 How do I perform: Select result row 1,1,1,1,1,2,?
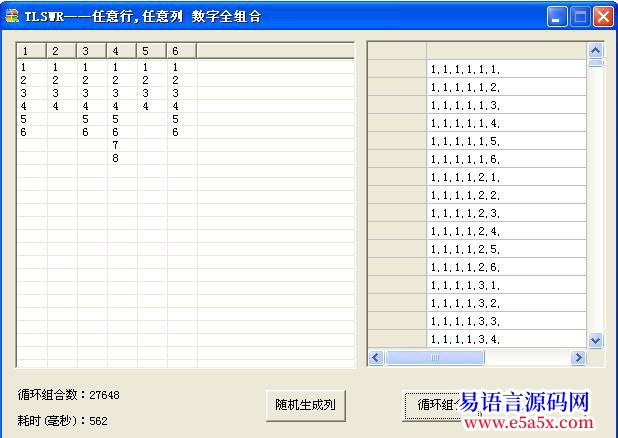click(x=506, y=87)
